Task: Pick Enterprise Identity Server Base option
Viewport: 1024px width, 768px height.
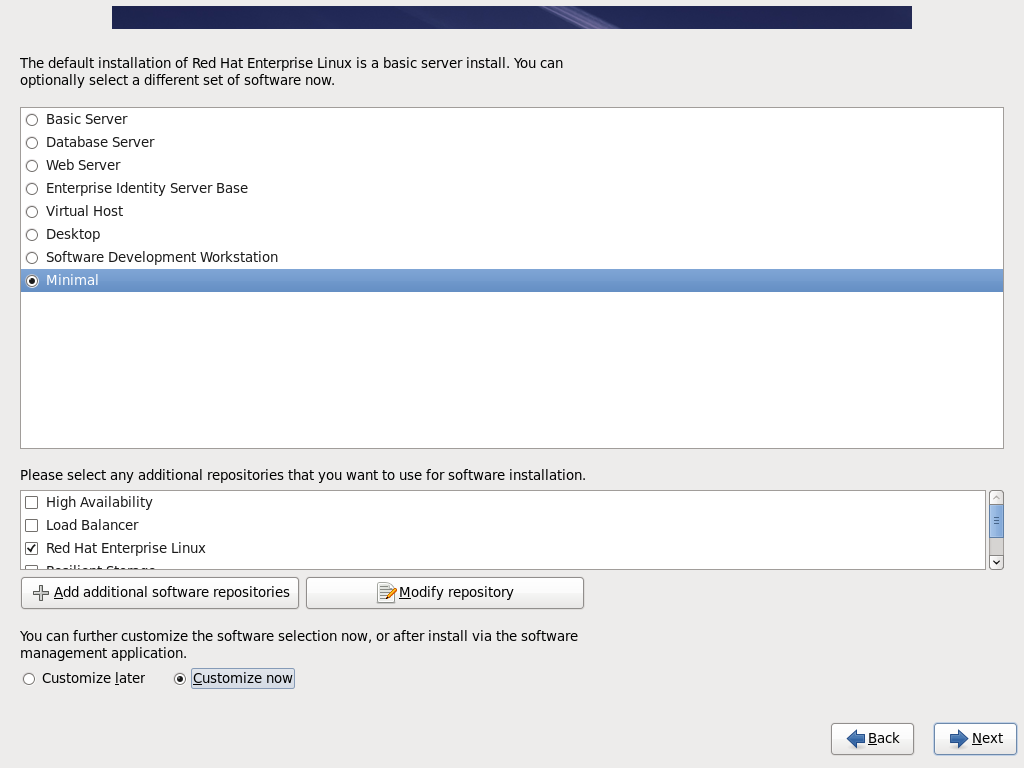Action: 32,189
